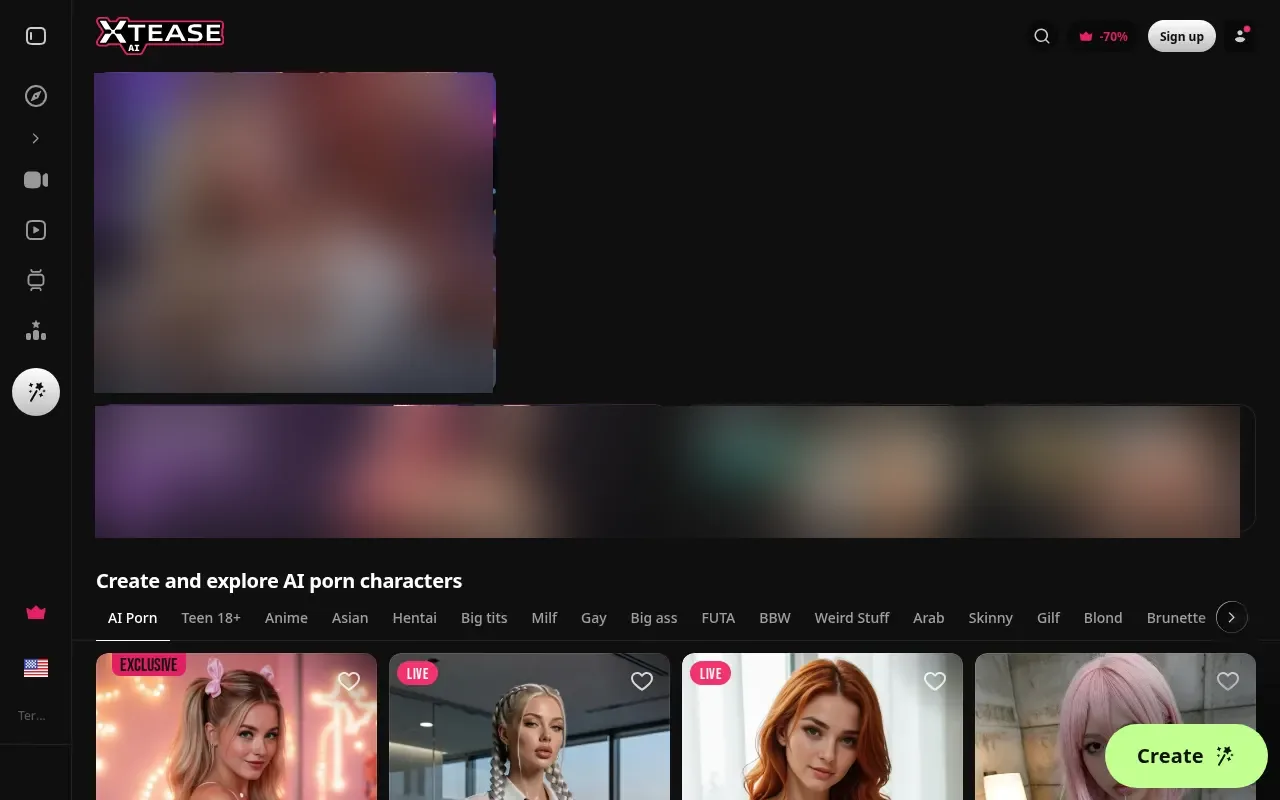Open the redhead character card
The image size is (1280, 800).
click(x=822, y=726)
